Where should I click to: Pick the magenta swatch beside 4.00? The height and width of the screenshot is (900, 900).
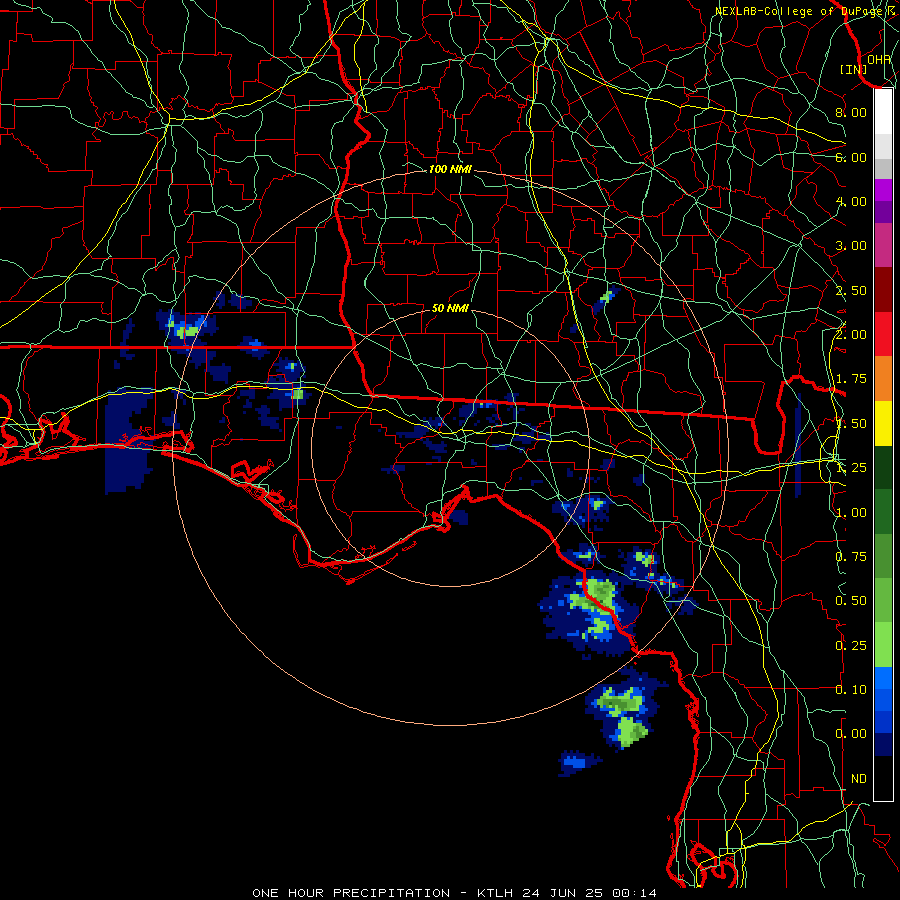(x=883, y=190)
